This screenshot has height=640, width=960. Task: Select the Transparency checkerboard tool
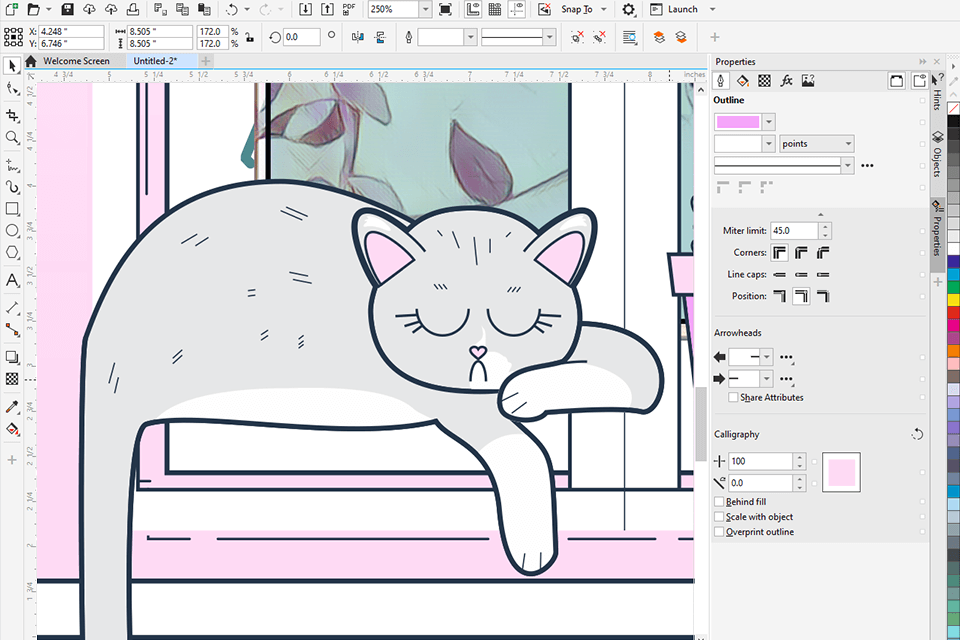pos(12,379)
